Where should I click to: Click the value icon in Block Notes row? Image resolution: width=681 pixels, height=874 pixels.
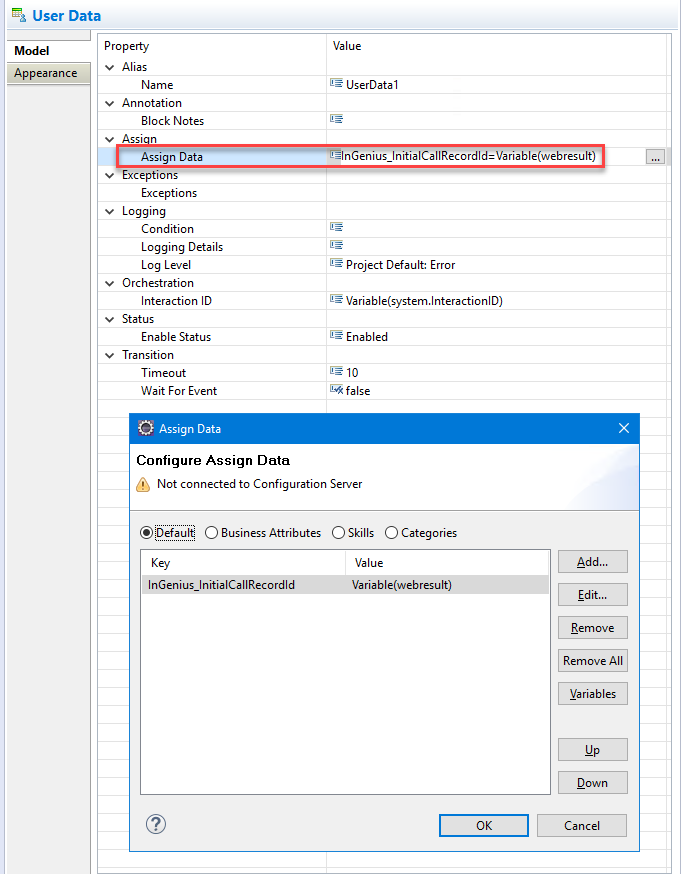pyautogui.click(x=336, y=121)
